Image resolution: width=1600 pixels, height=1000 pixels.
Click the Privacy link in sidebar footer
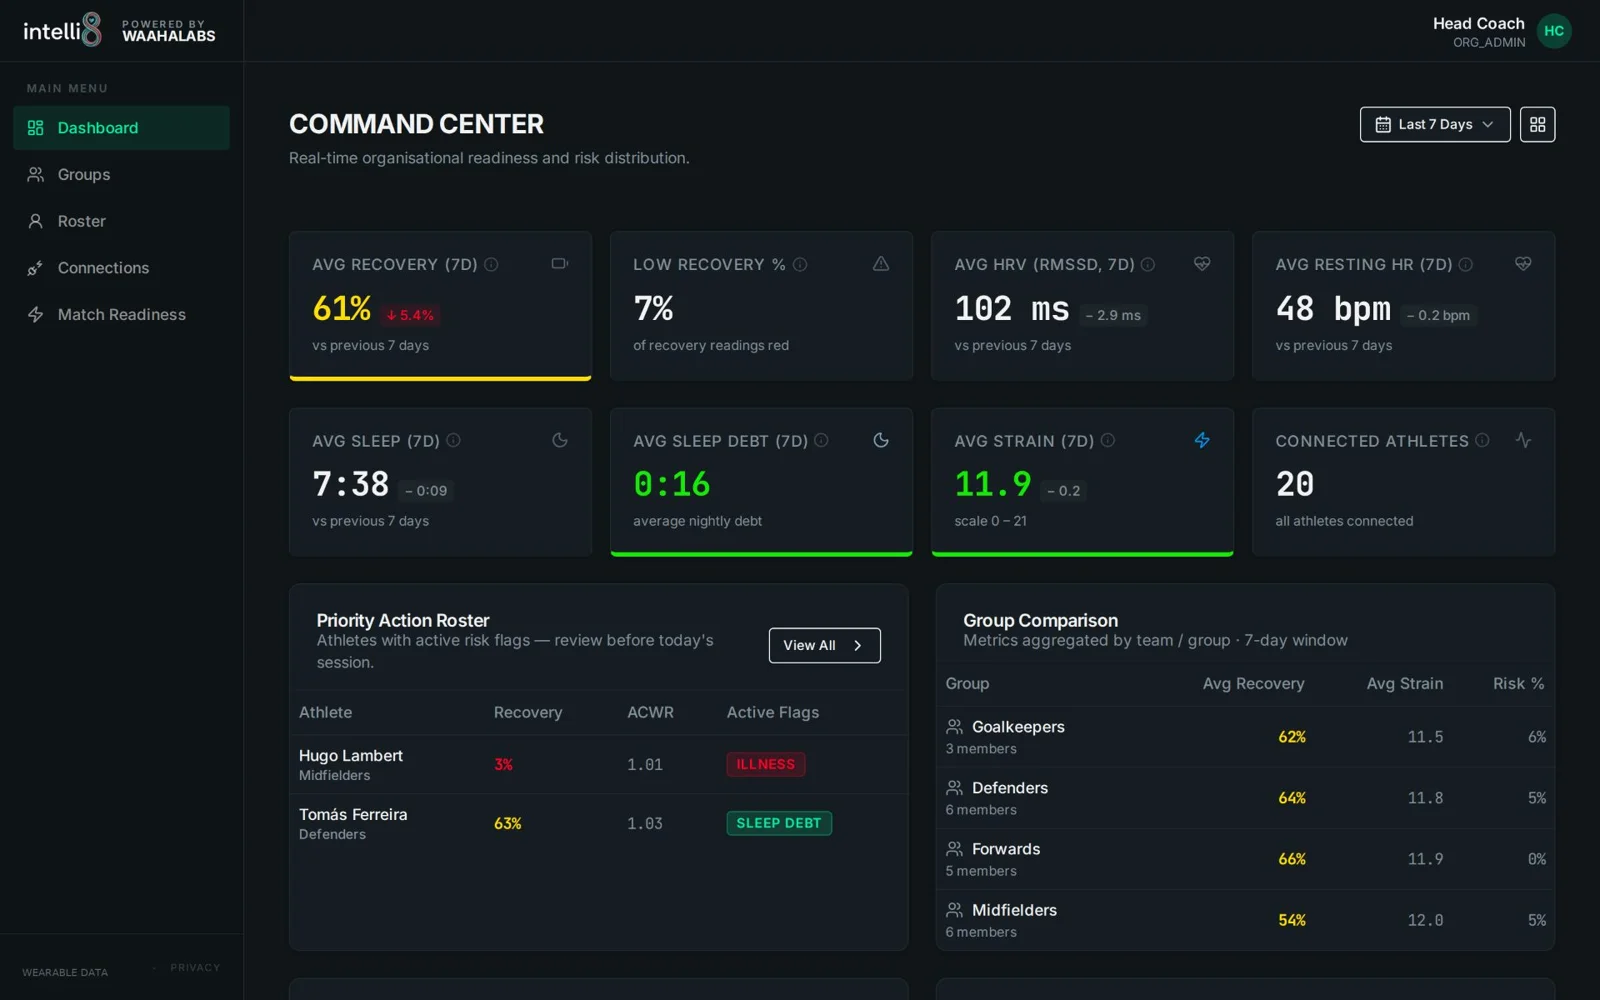(x=195, y=968)
